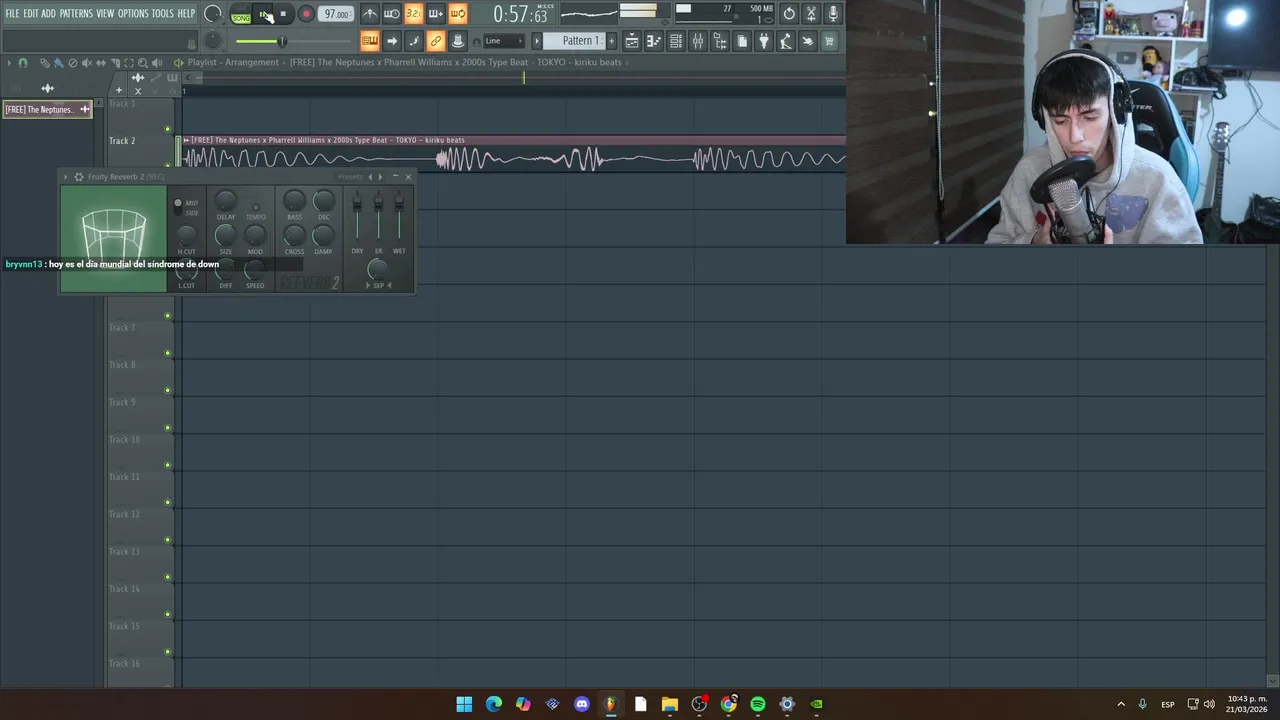Screen dimensions: 1280x720
Task: Click the audio editor scissors icon
Action: click(811, 14)
